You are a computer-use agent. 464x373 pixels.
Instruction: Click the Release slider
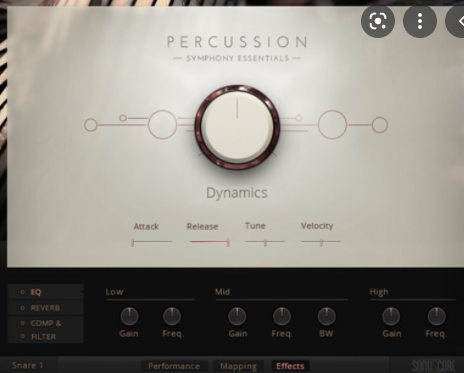[209, 242]
